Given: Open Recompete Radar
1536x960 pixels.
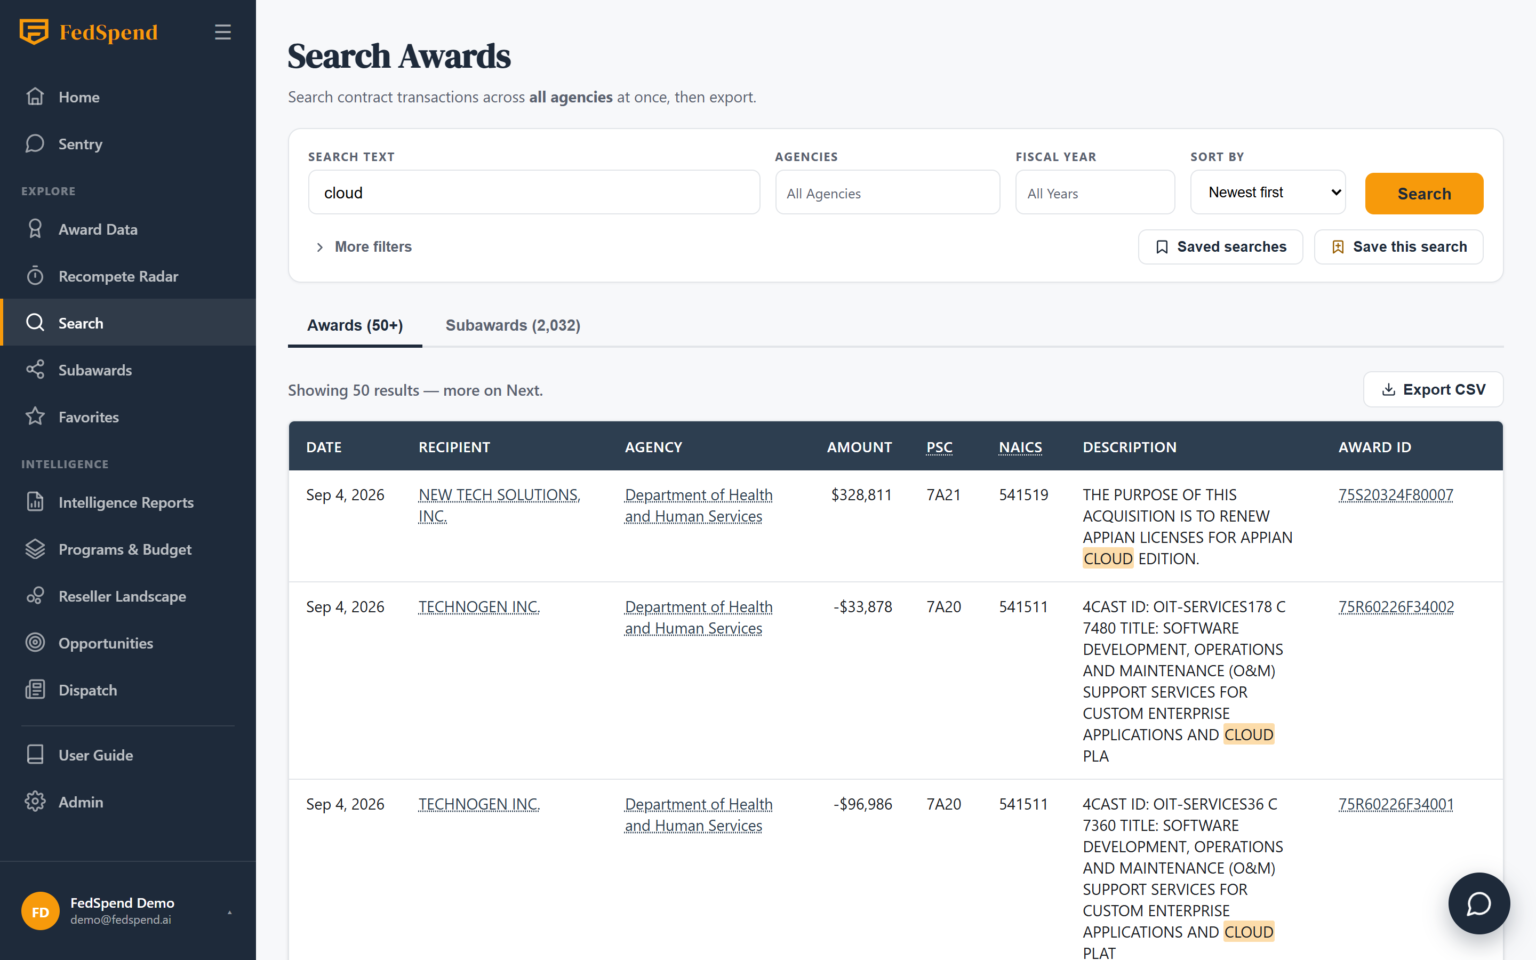Looking at the screenshot, I should [128, 276].
